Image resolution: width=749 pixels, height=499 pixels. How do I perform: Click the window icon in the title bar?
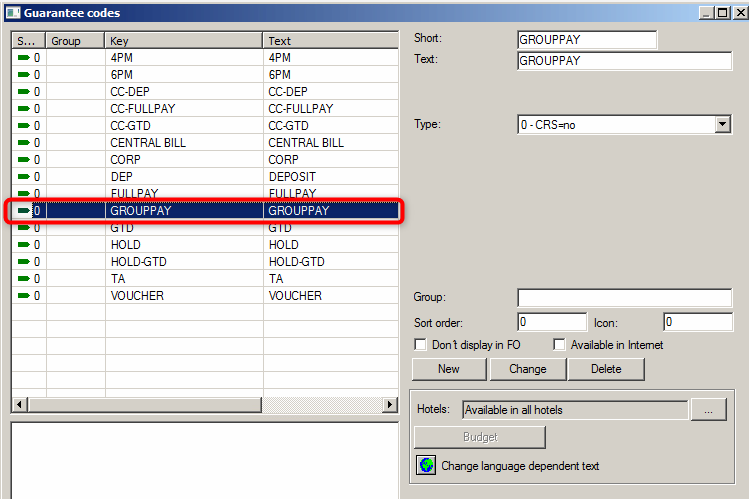(x=12, y=13)
